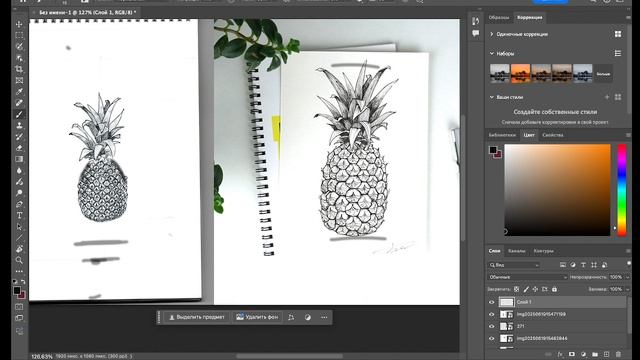Collapse the Ваши стили section
This screenshot has width=640, height=360.
(x=492, y=97)
